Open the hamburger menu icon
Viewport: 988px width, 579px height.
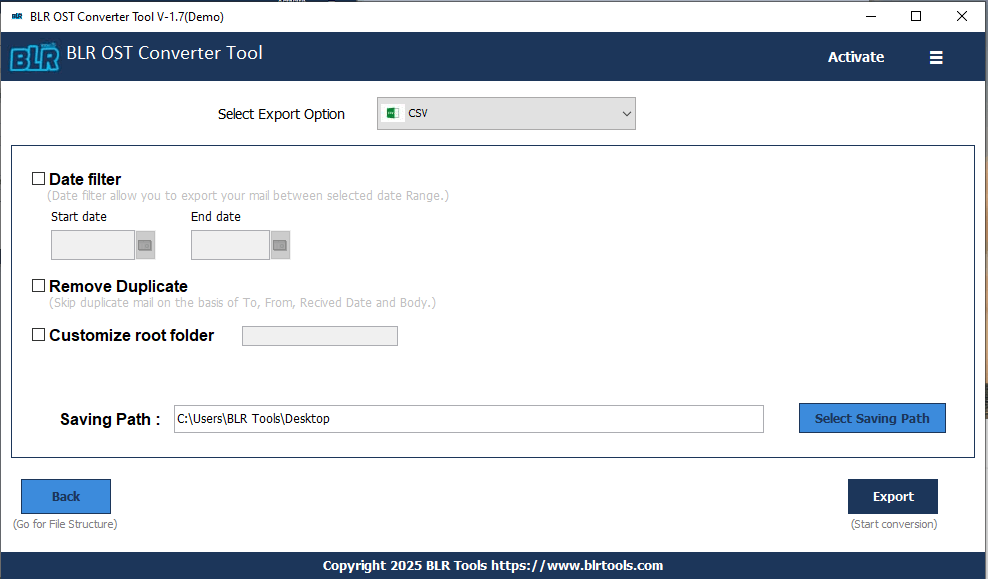936,57
